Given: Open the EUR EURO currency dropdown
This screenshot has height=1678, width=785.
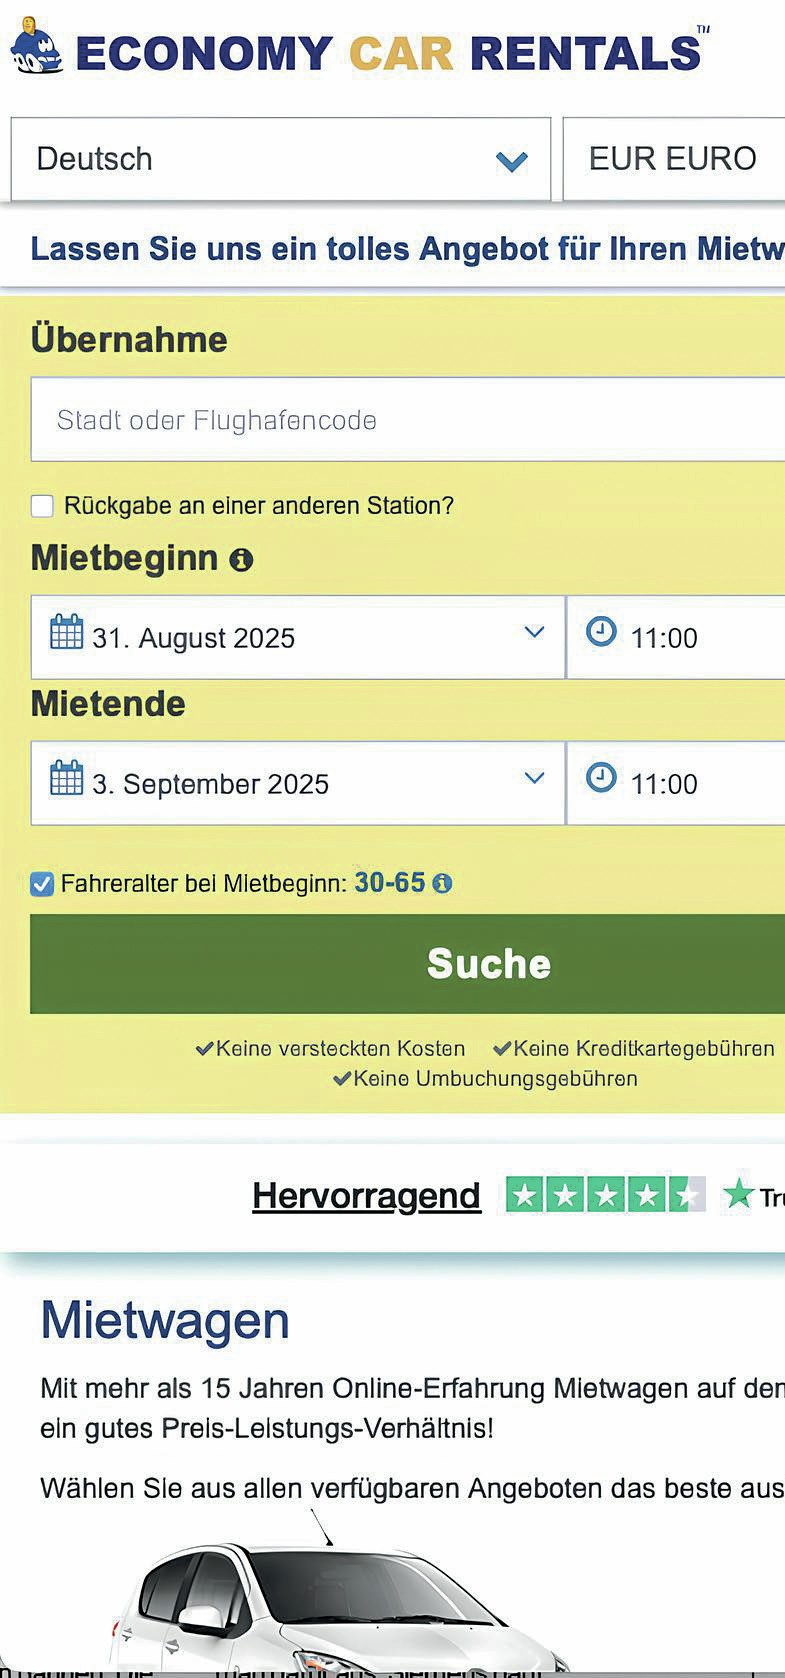Looking at the screenshot, I should pyautogui.click(x=674, y=159).
